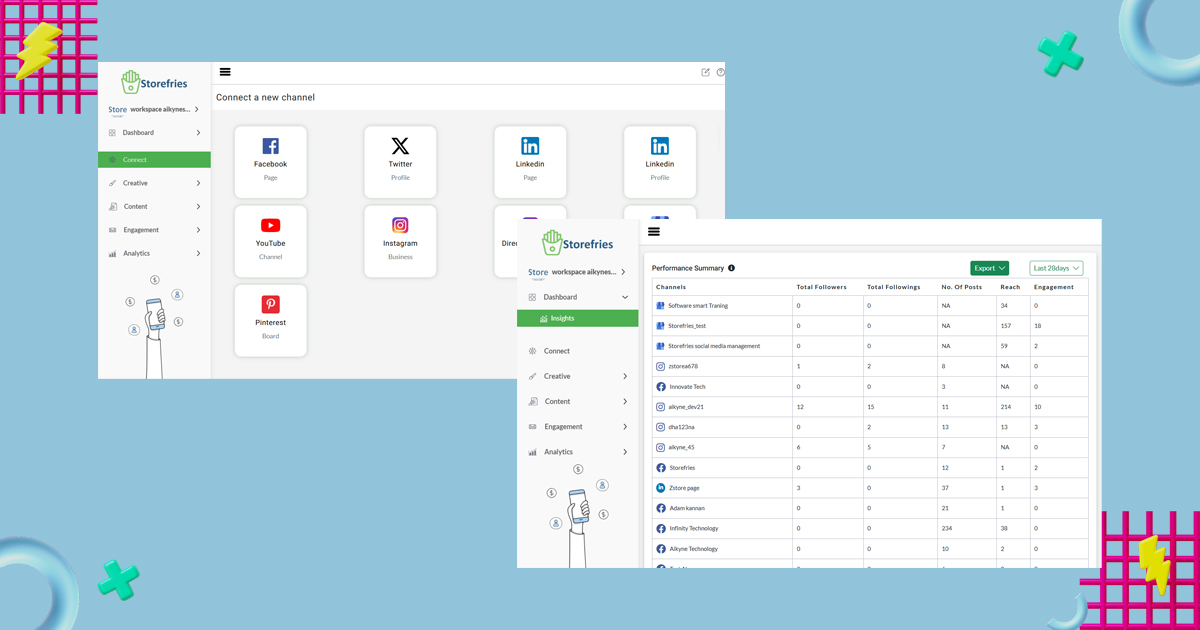Click the No. Of Posts column header

[x=962, y=287]
